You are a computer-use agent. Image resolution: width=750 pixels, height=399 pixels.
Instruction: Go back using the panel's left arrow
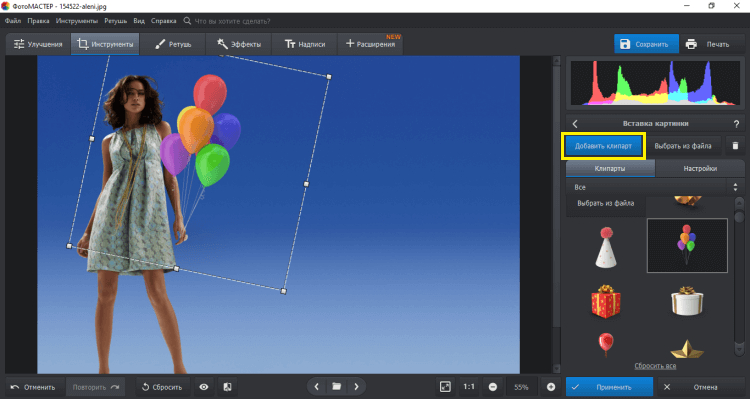click(575, 124)
